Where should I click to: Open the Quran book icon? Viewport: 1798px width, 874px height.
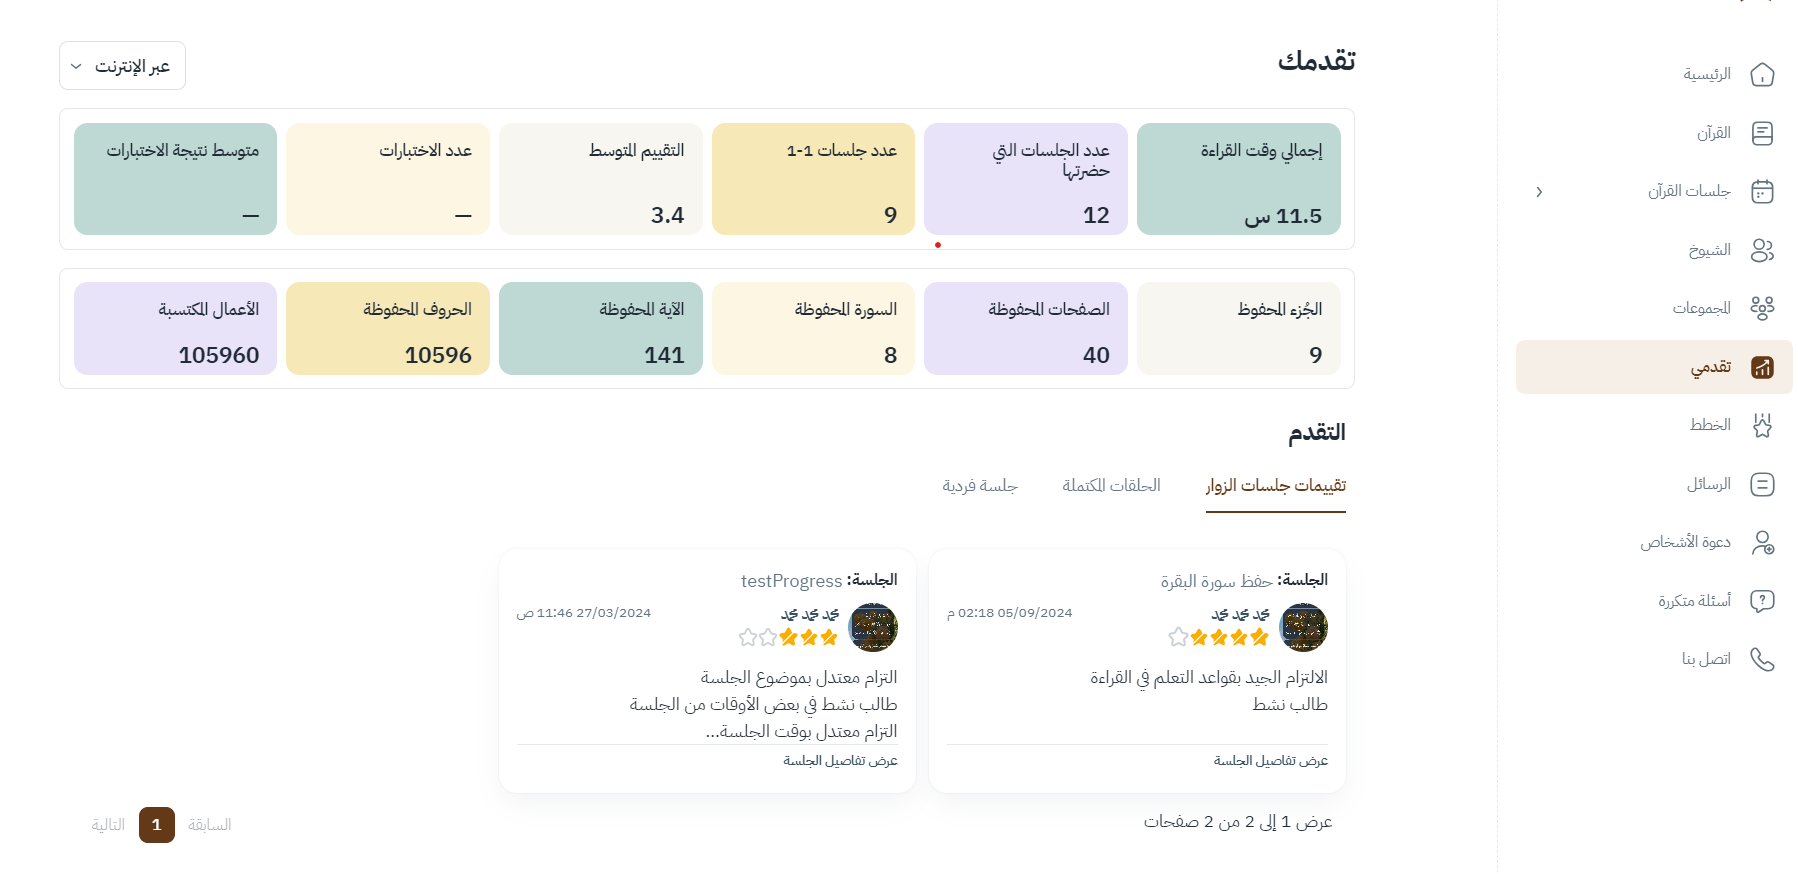pyautogui.click(x=1762, y=133)
